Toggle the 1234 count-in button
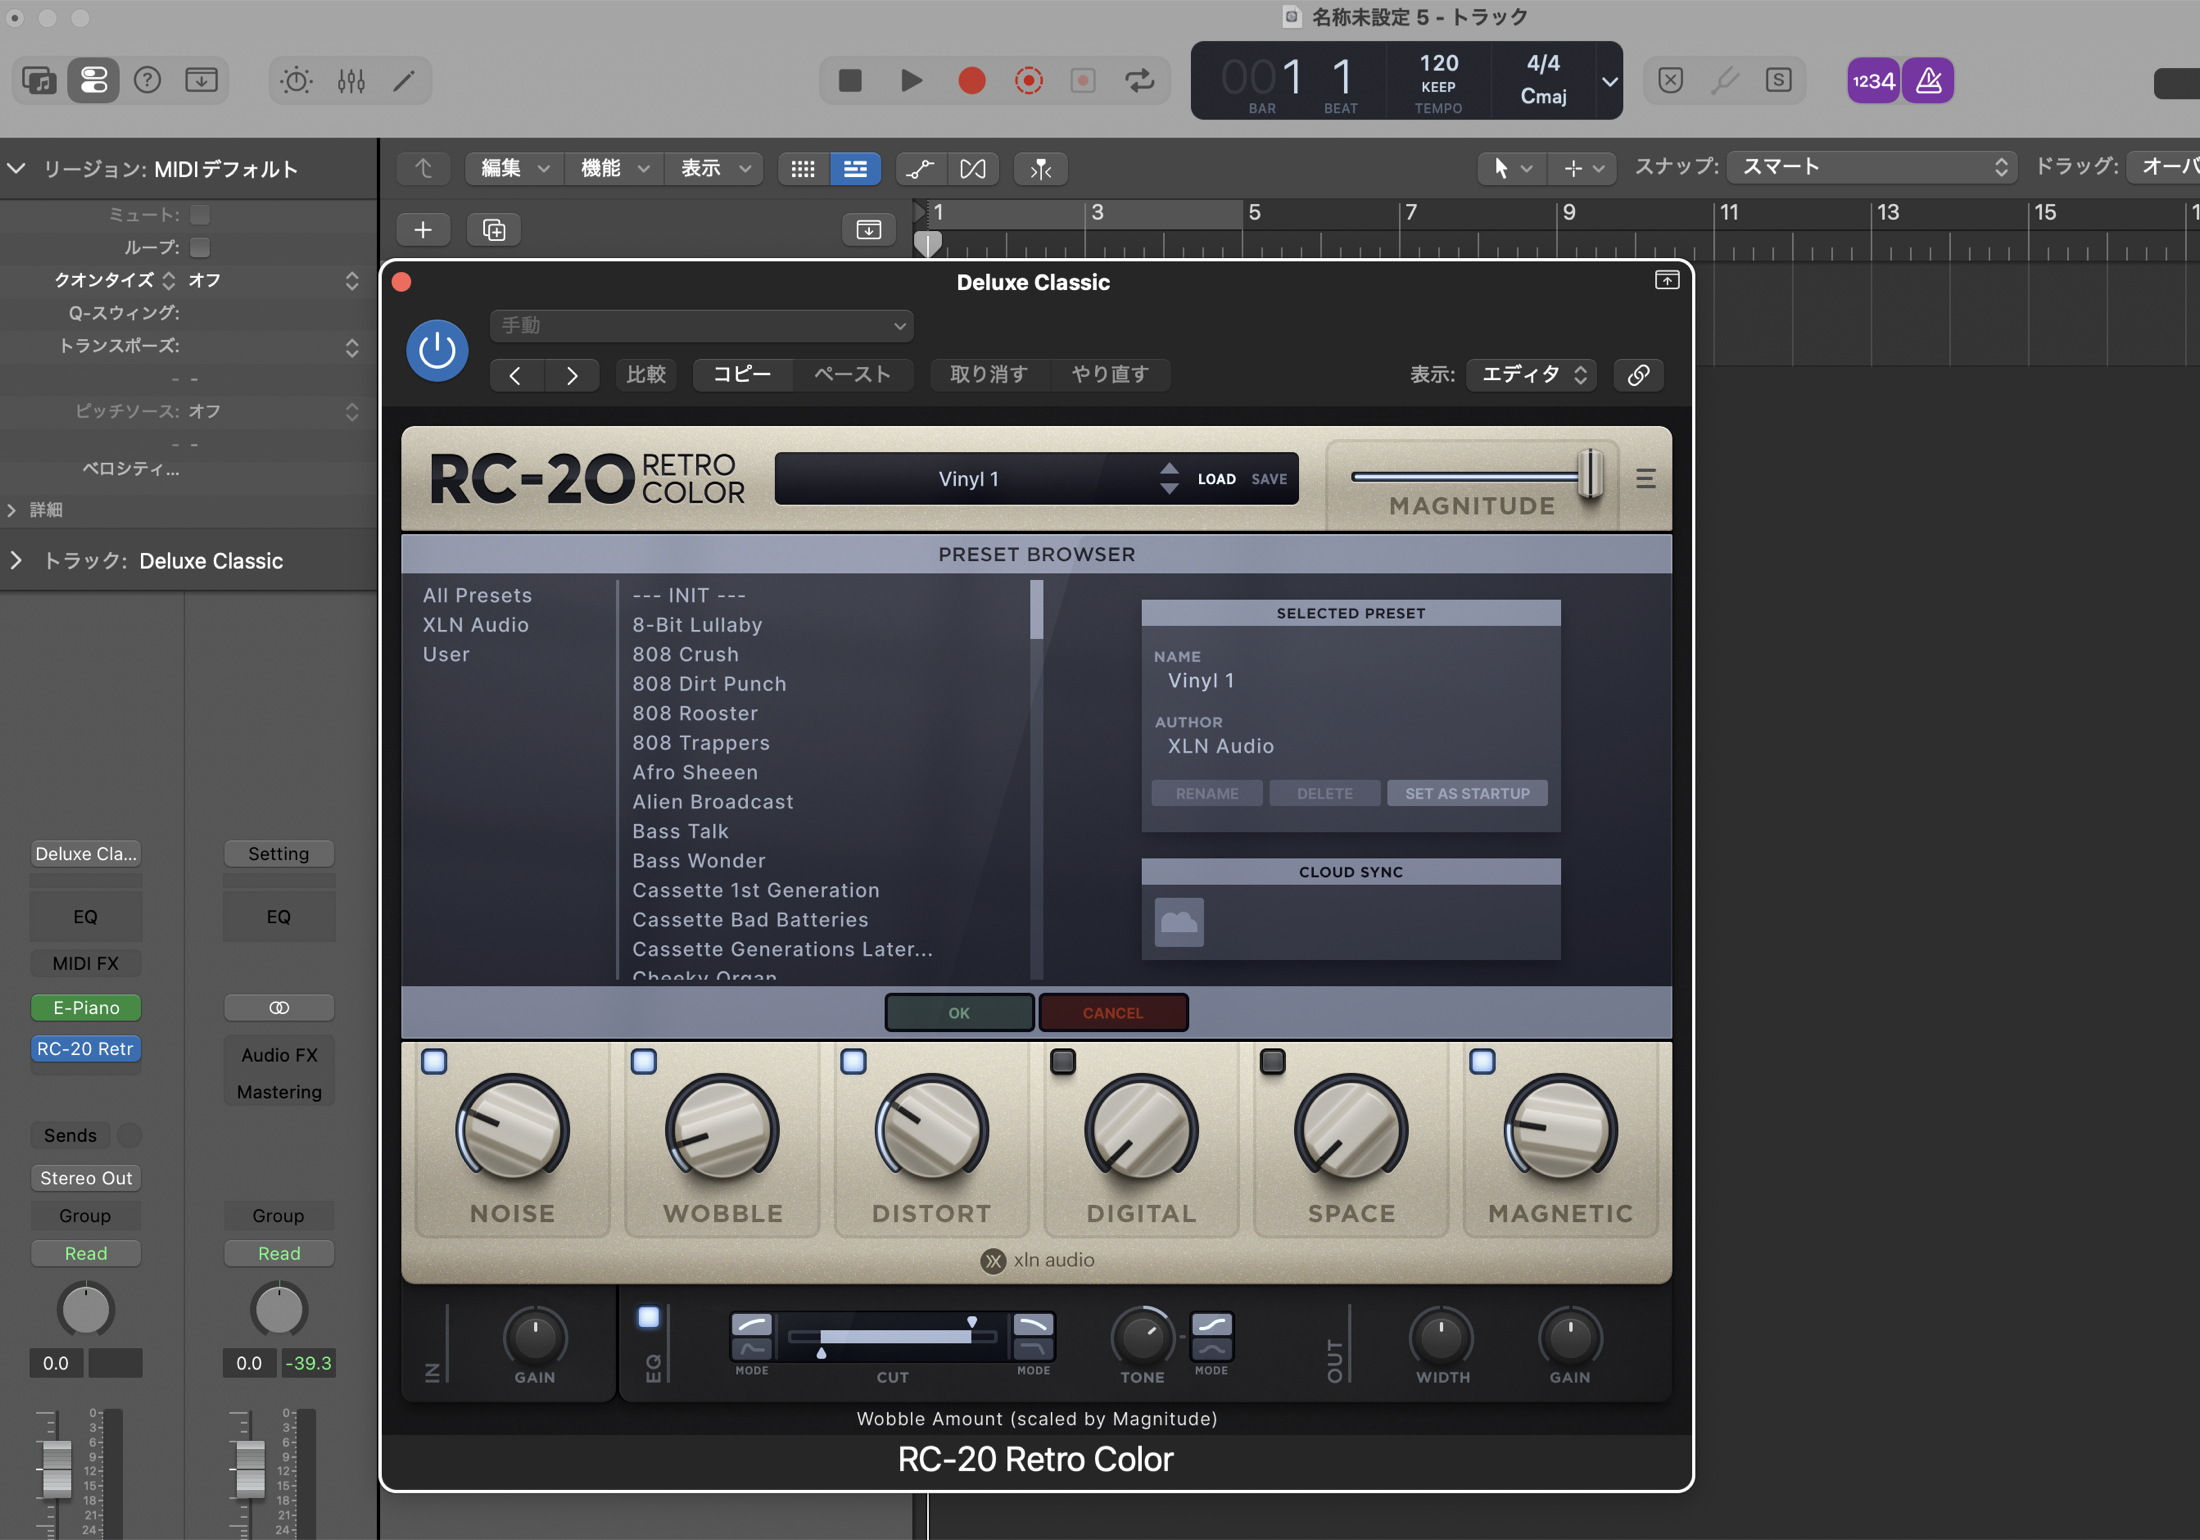Image resolution: width=2200 pixels, height=1540 pixels. pyautogui.click(x=1873, y=80)
